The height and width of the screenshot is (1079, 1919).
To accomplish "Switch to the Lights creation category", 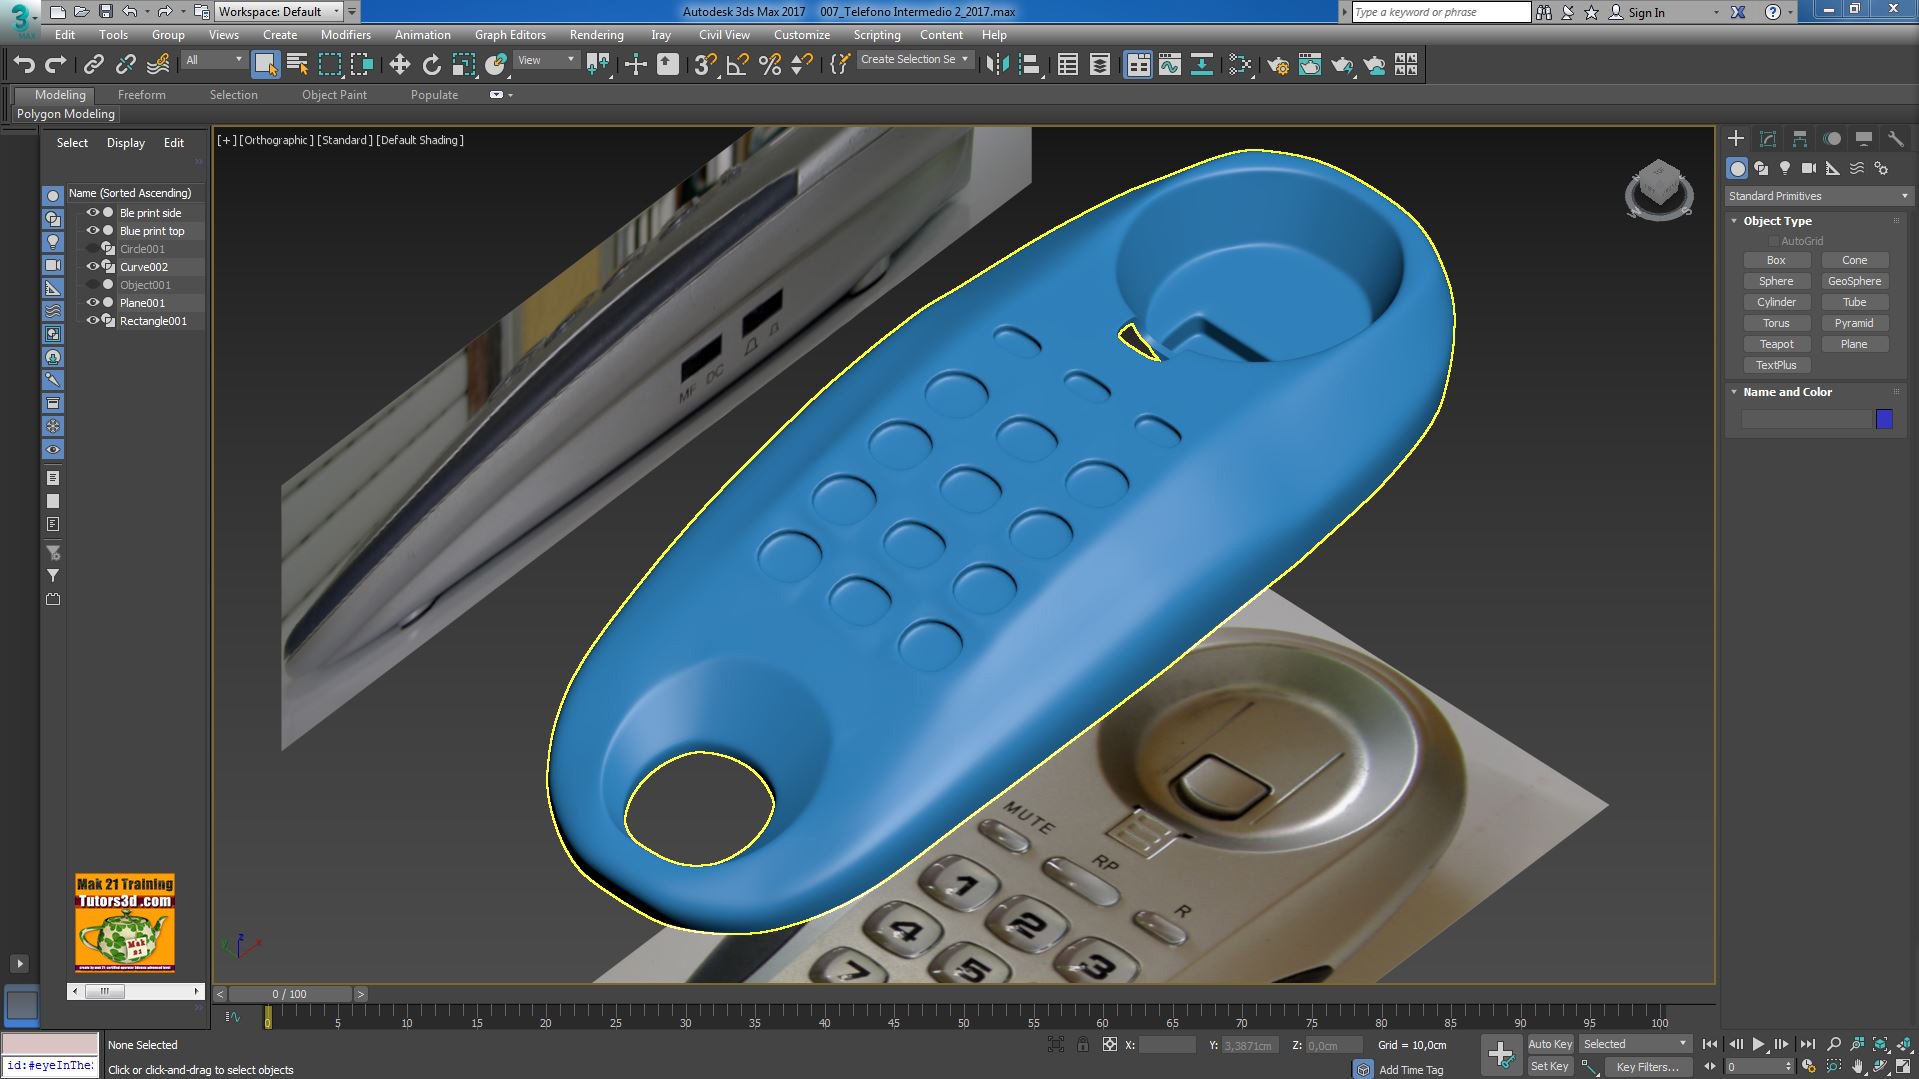I will (x=1785, y=168).
